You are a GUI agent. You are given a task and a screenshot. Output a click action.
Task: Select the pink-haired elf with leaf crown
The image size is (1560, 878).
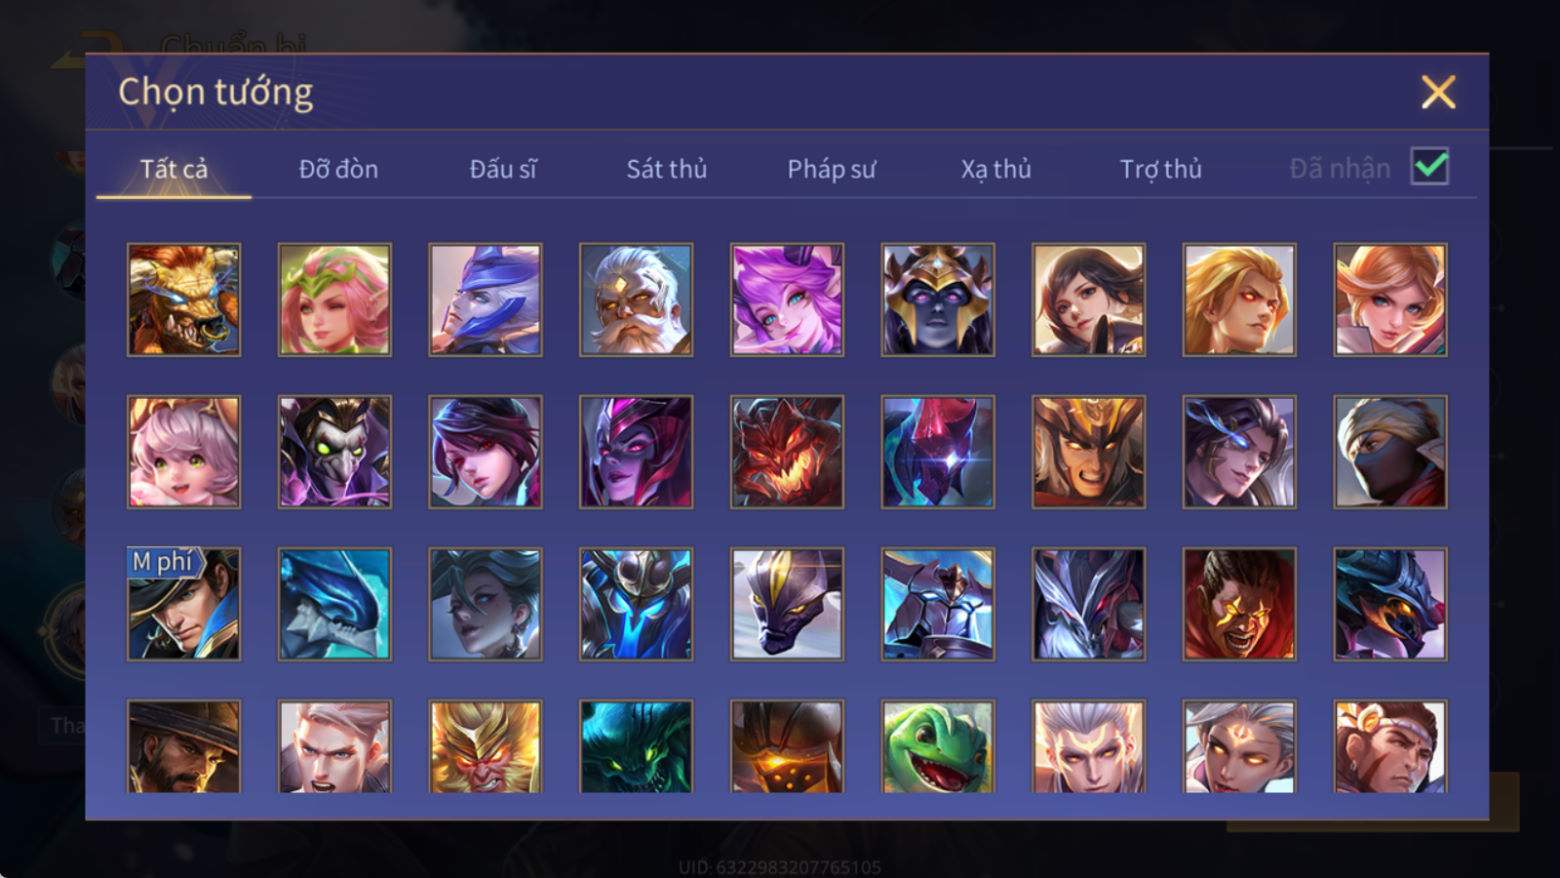pos(335,300)
